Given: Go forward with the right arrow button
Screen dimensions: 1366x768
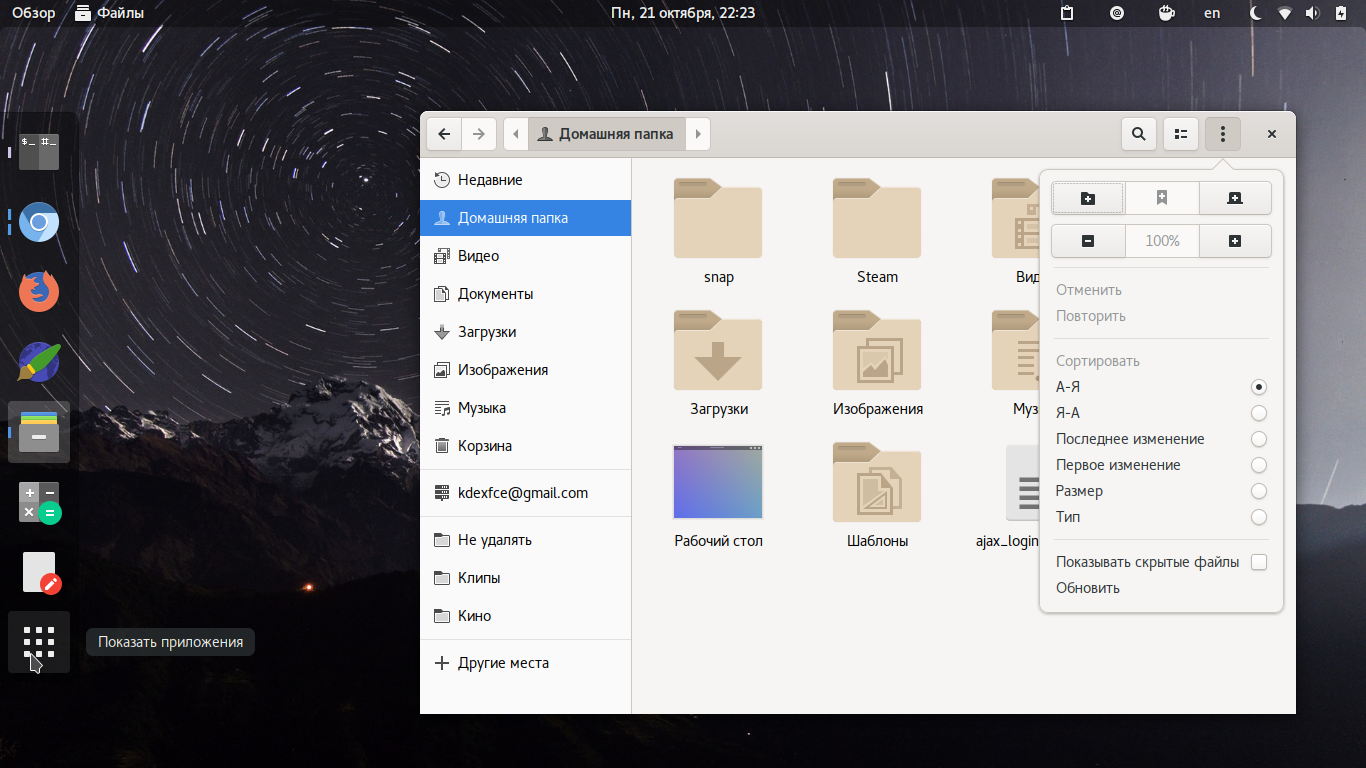Looking at the screenshot, I should 479,134.
